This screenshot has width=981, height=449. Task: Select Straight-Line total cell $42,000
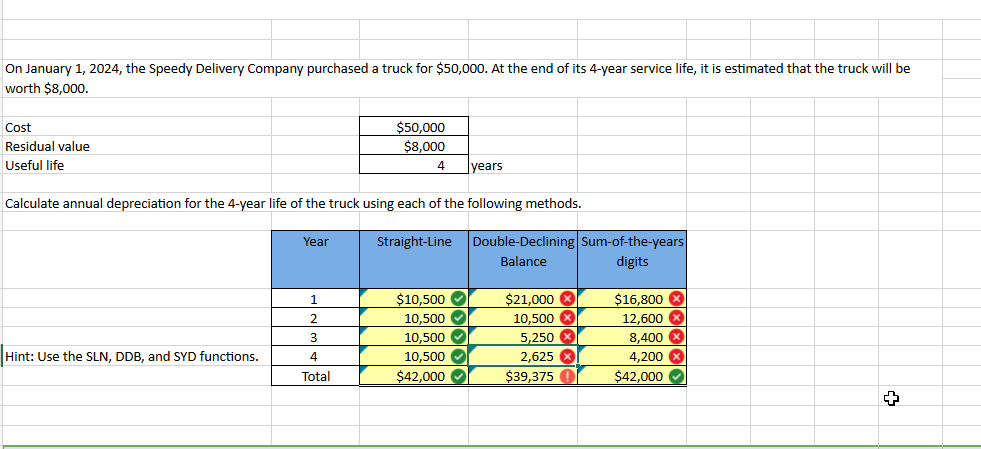414,376
